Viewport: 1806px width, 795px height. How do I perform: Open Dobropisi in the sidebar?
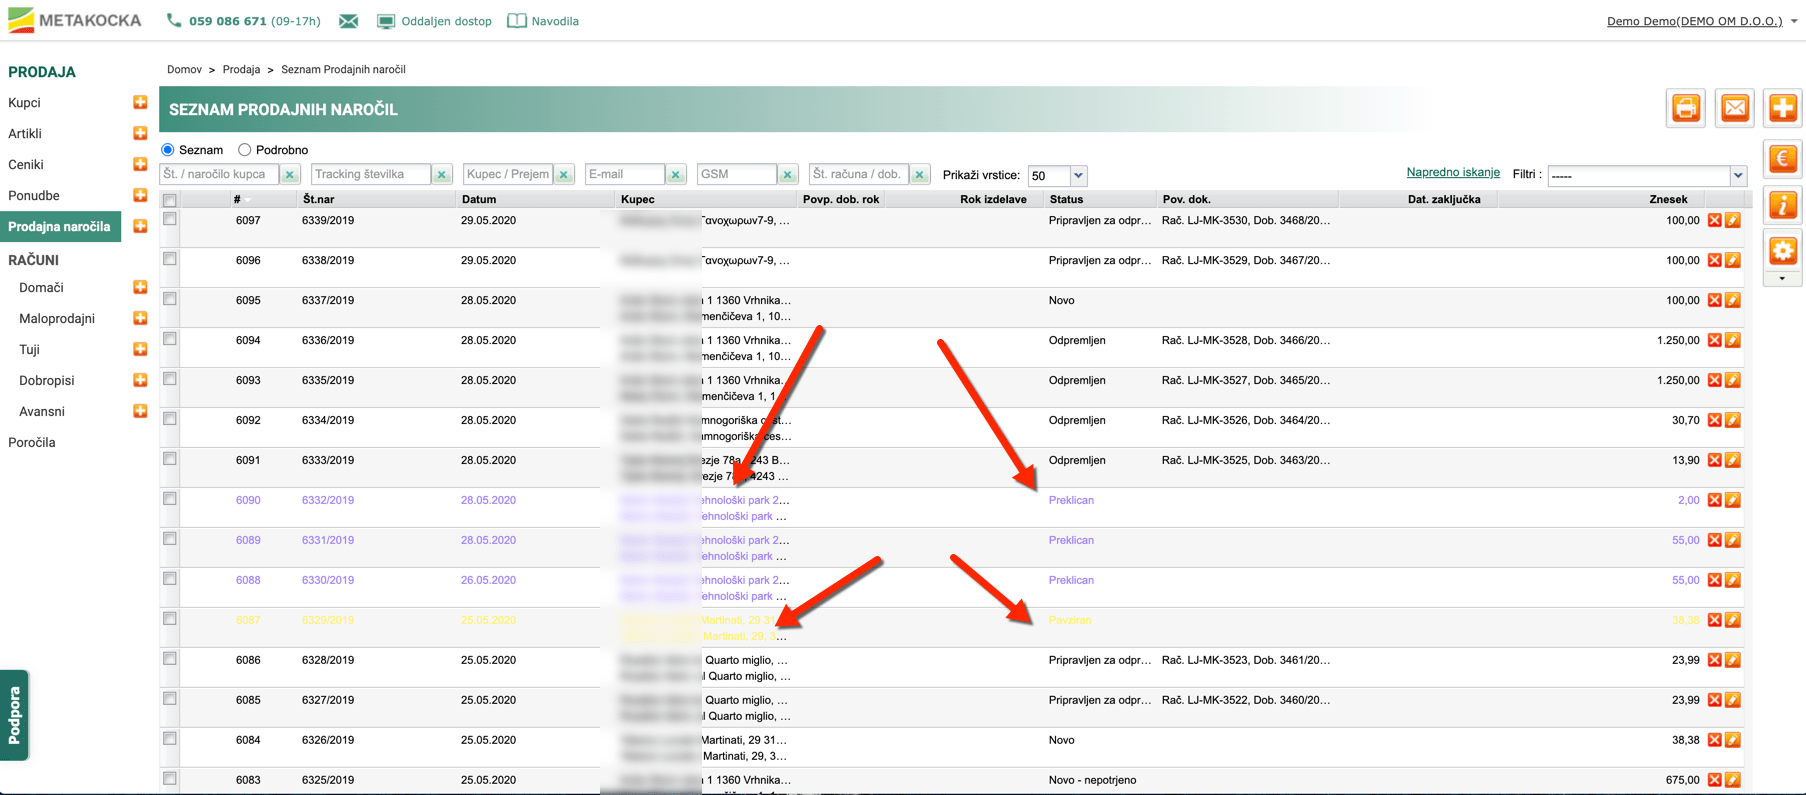47,380
